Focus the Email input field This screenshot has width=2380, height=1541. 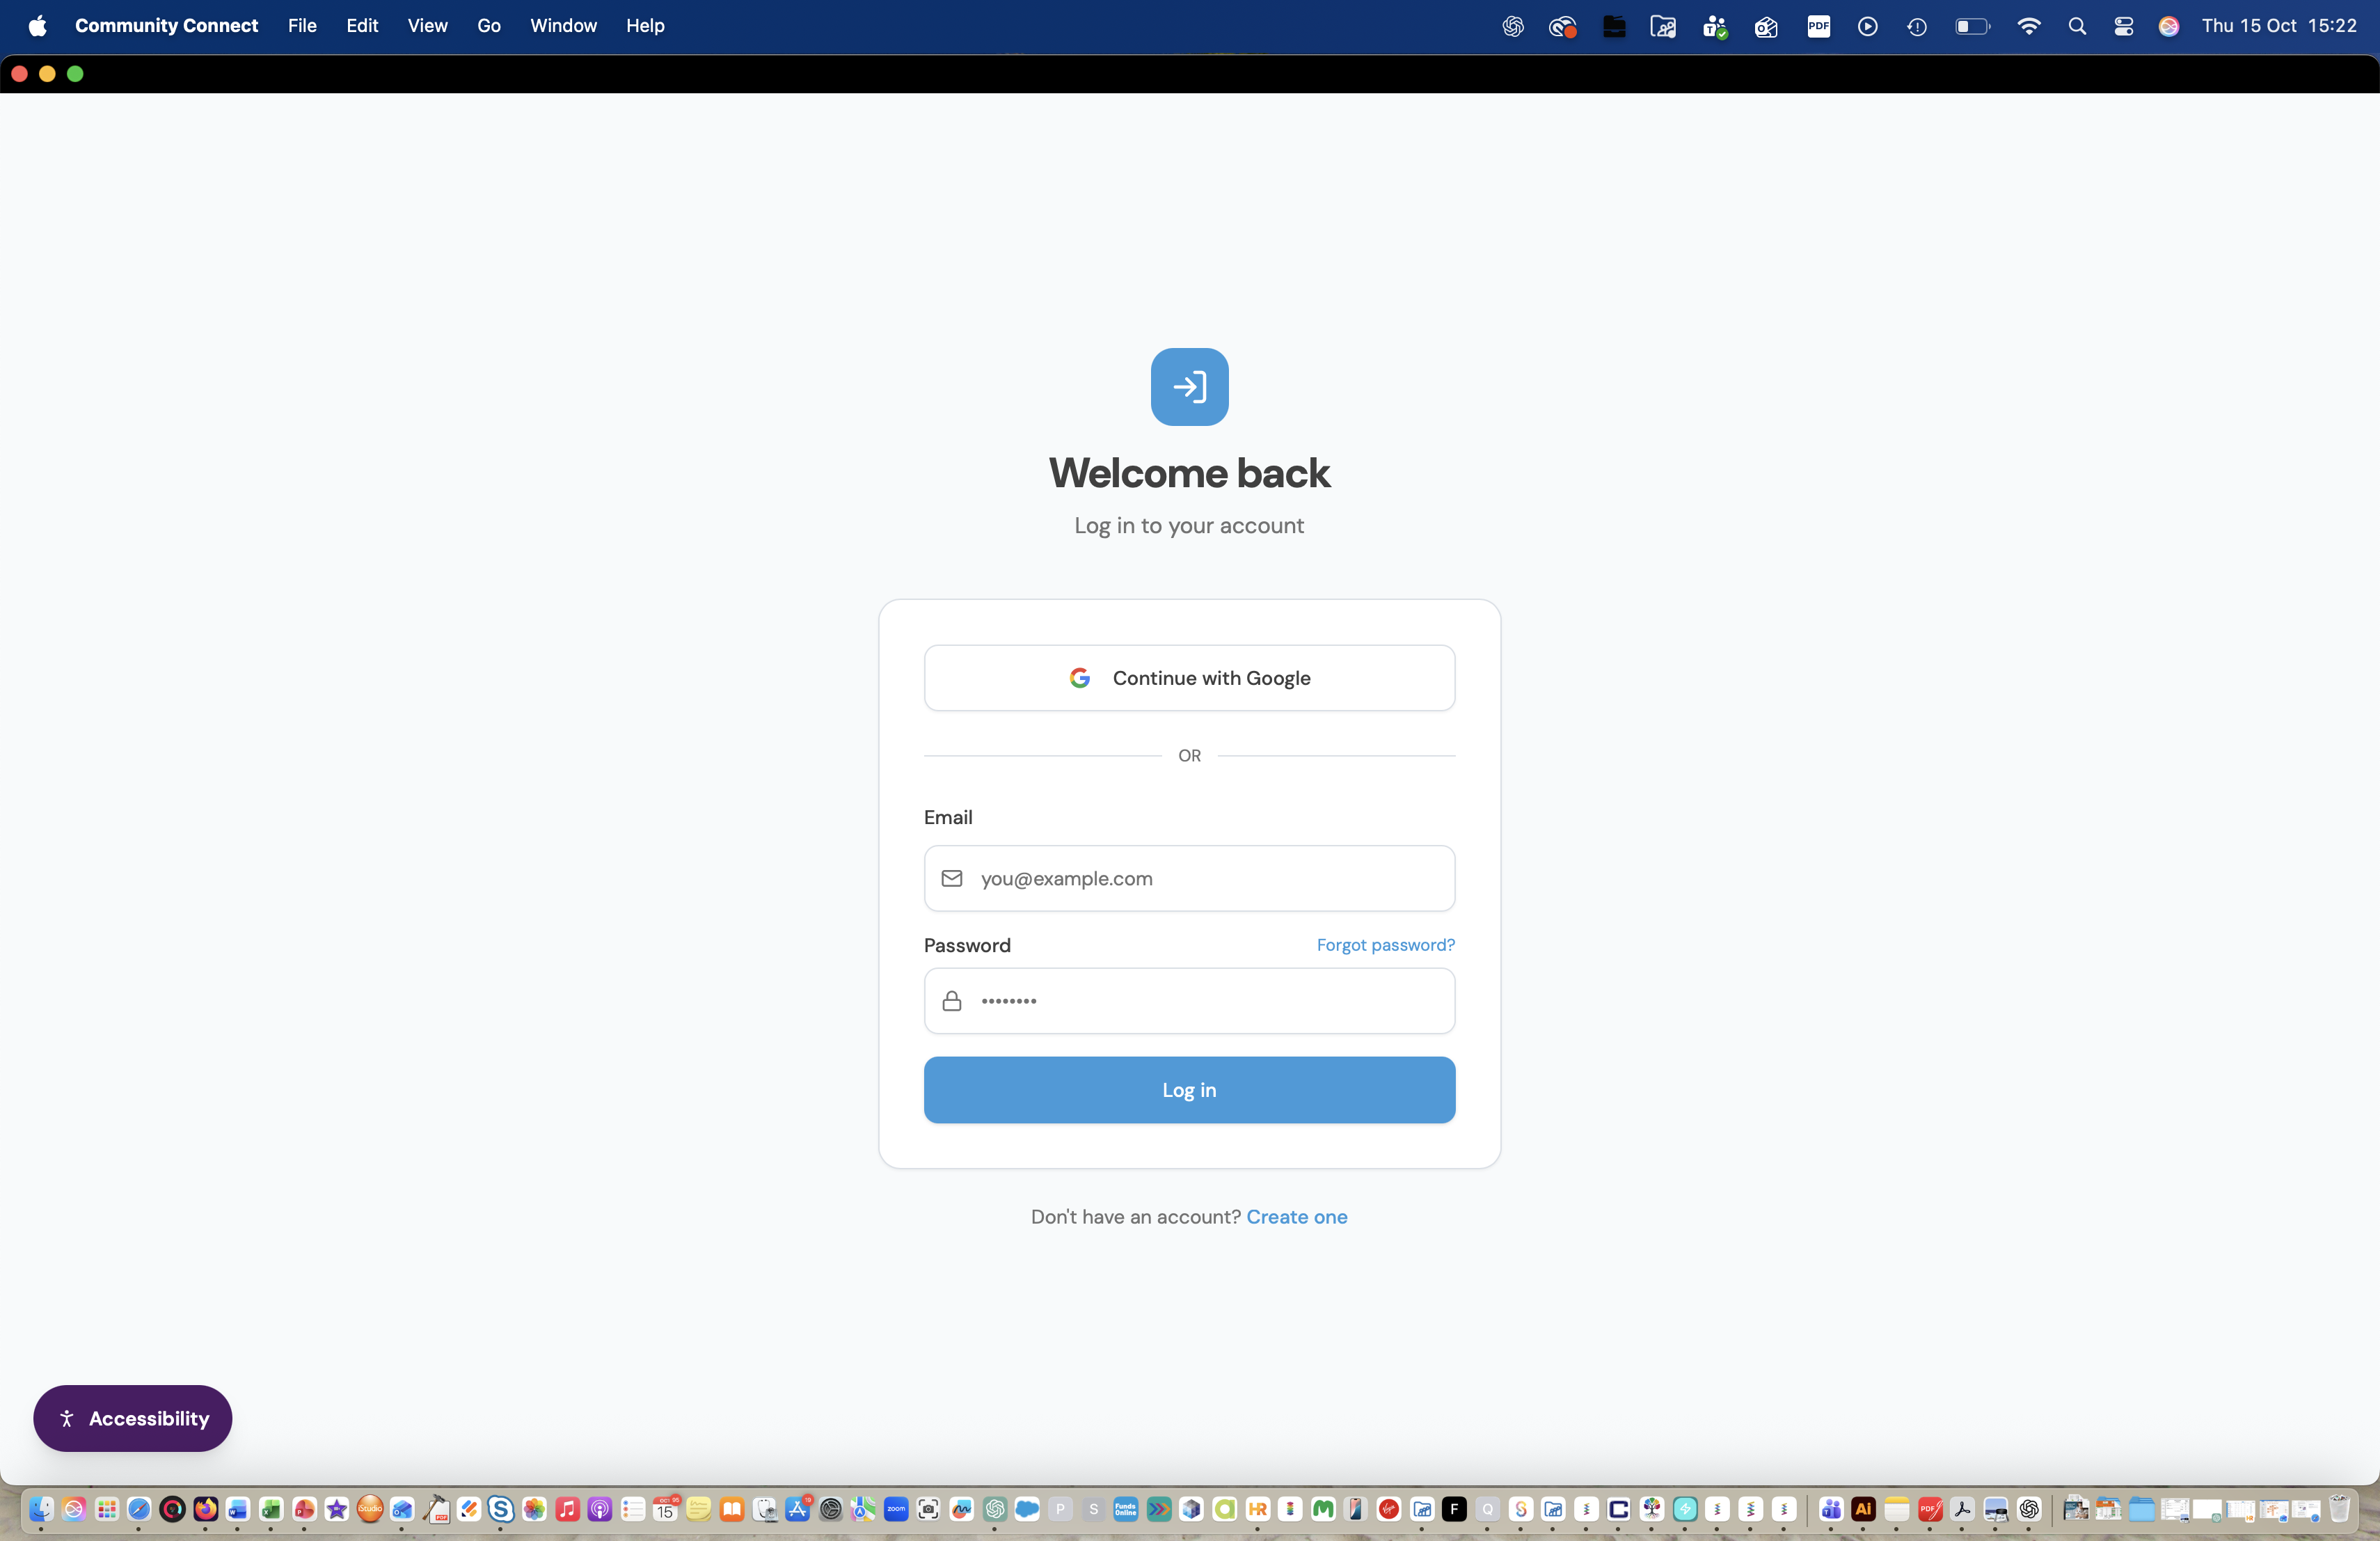1189,878
